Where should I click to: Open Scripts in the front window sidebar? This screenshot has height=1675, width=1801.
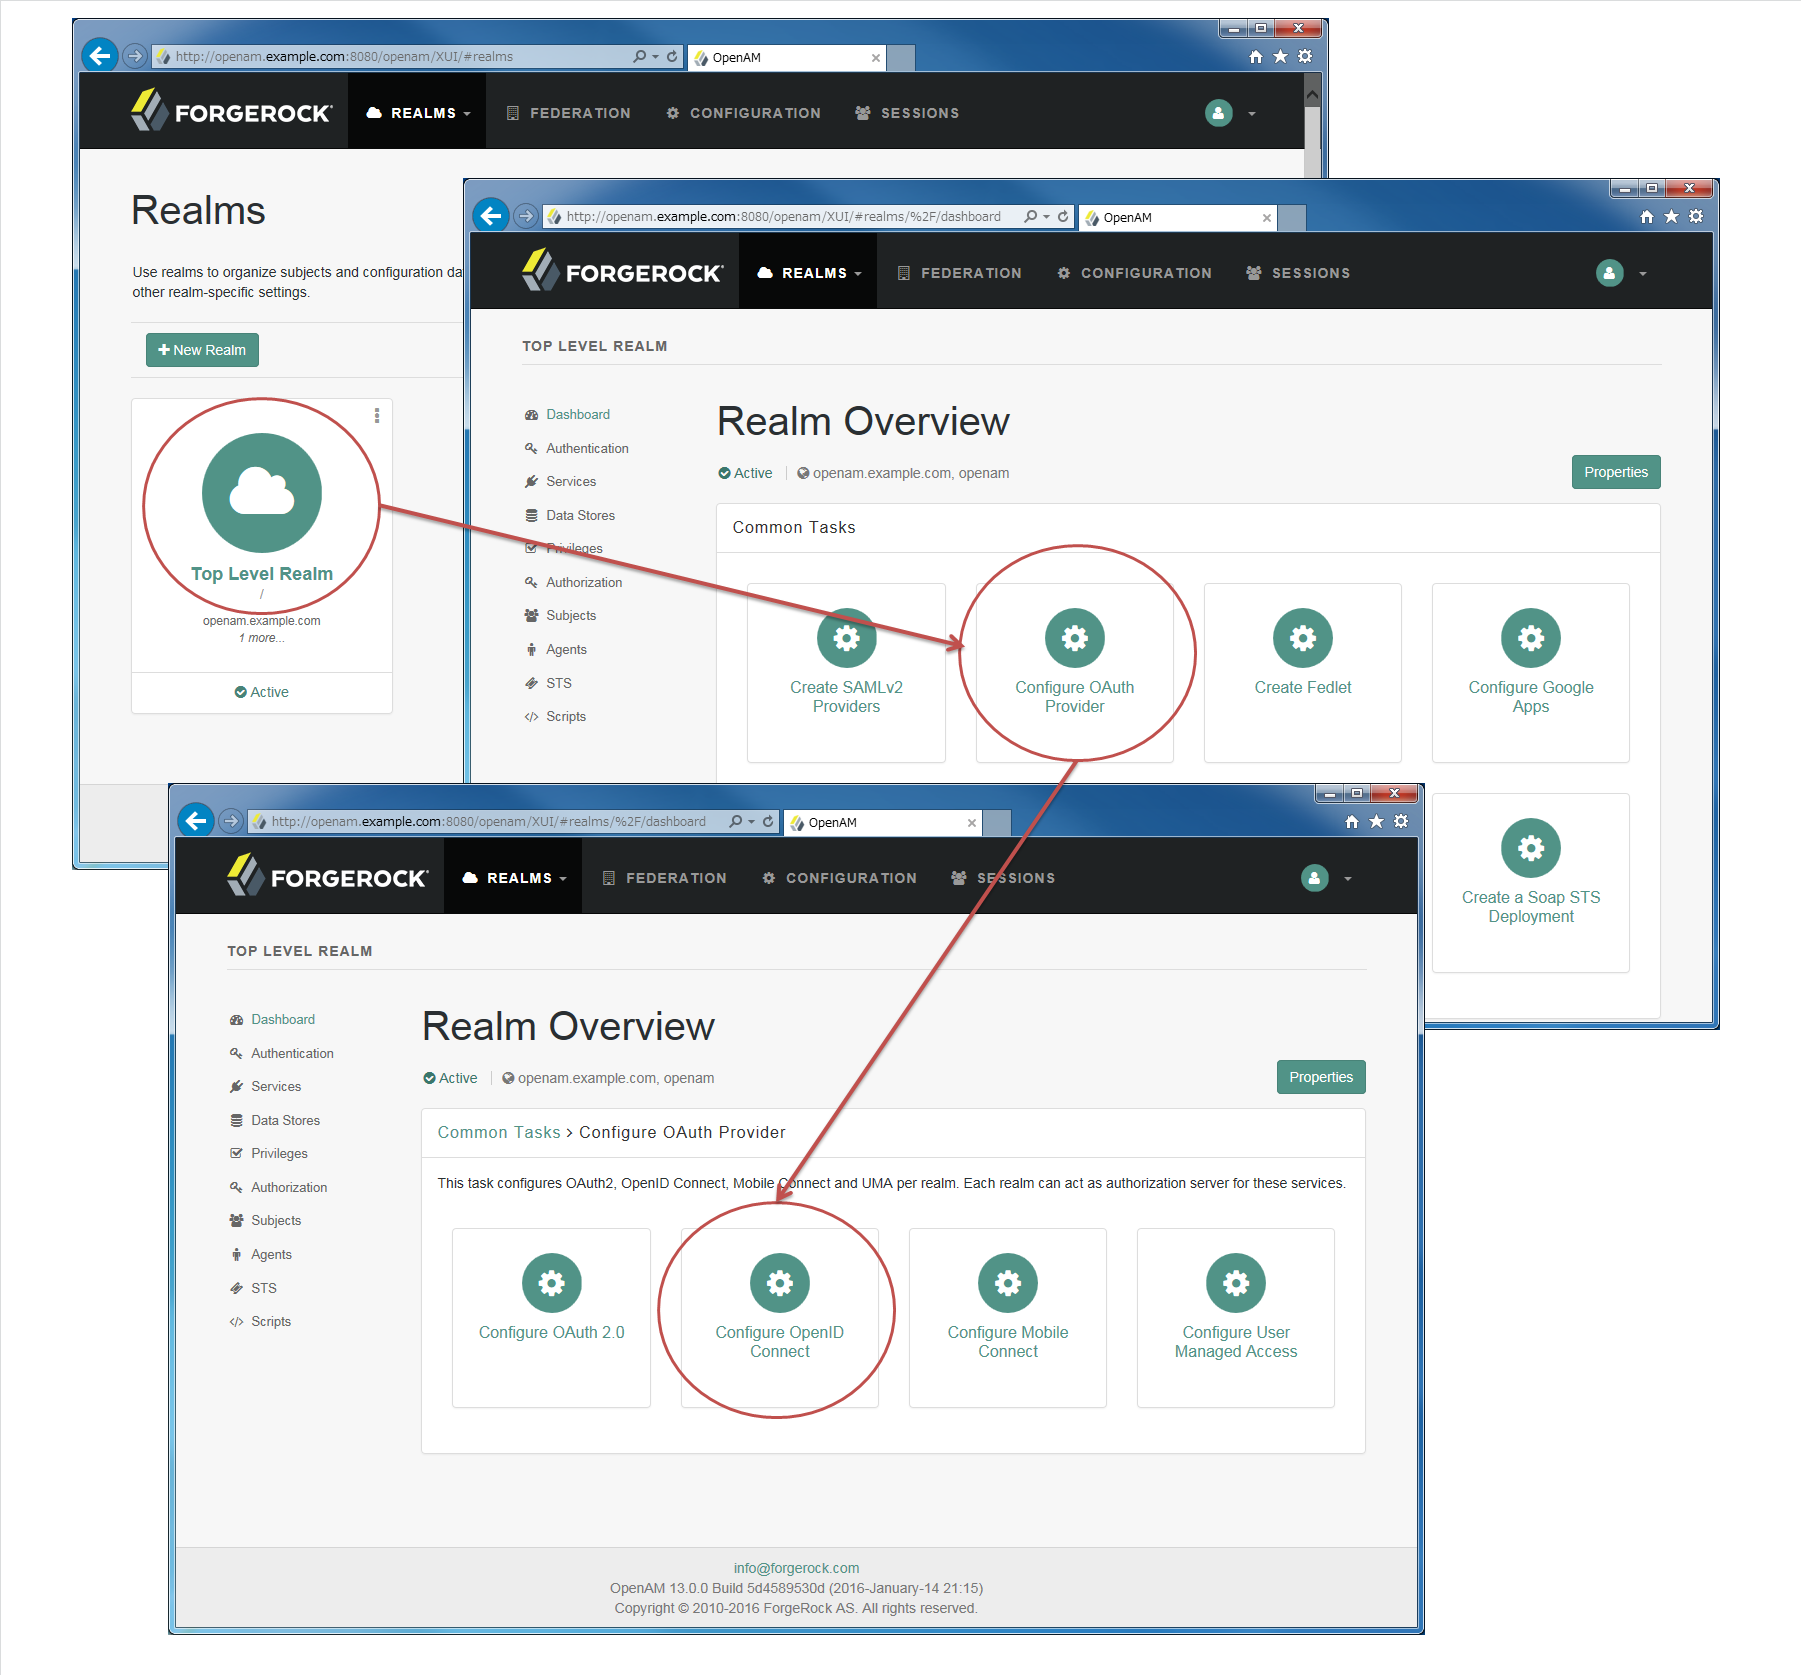pos(271,1321)
